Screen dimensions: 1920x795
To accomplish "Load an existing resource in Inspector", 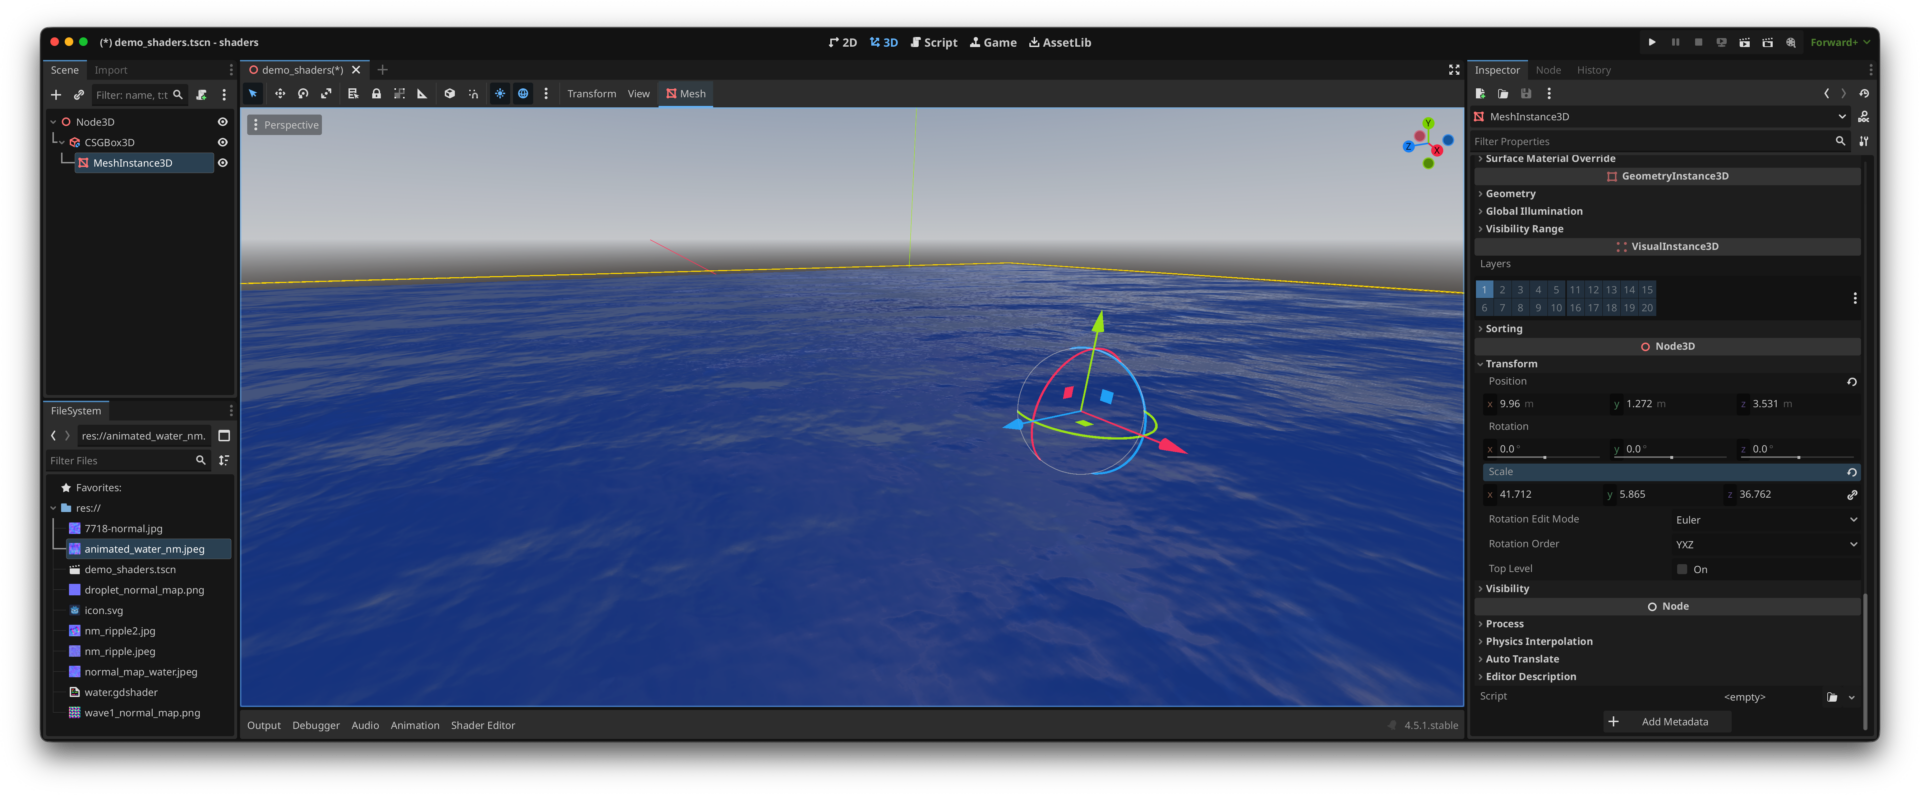I will point(1503,94).
